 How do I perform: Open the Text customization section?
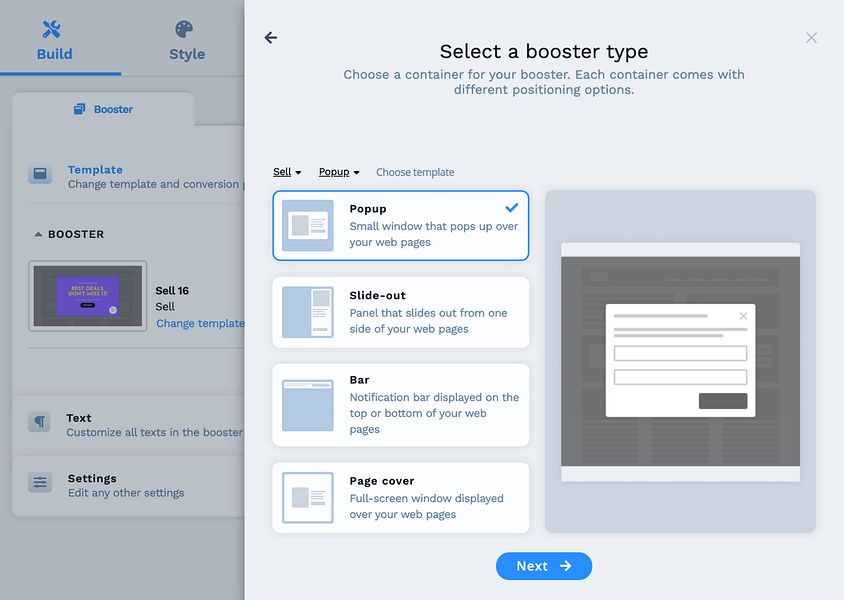pos(128,425)
